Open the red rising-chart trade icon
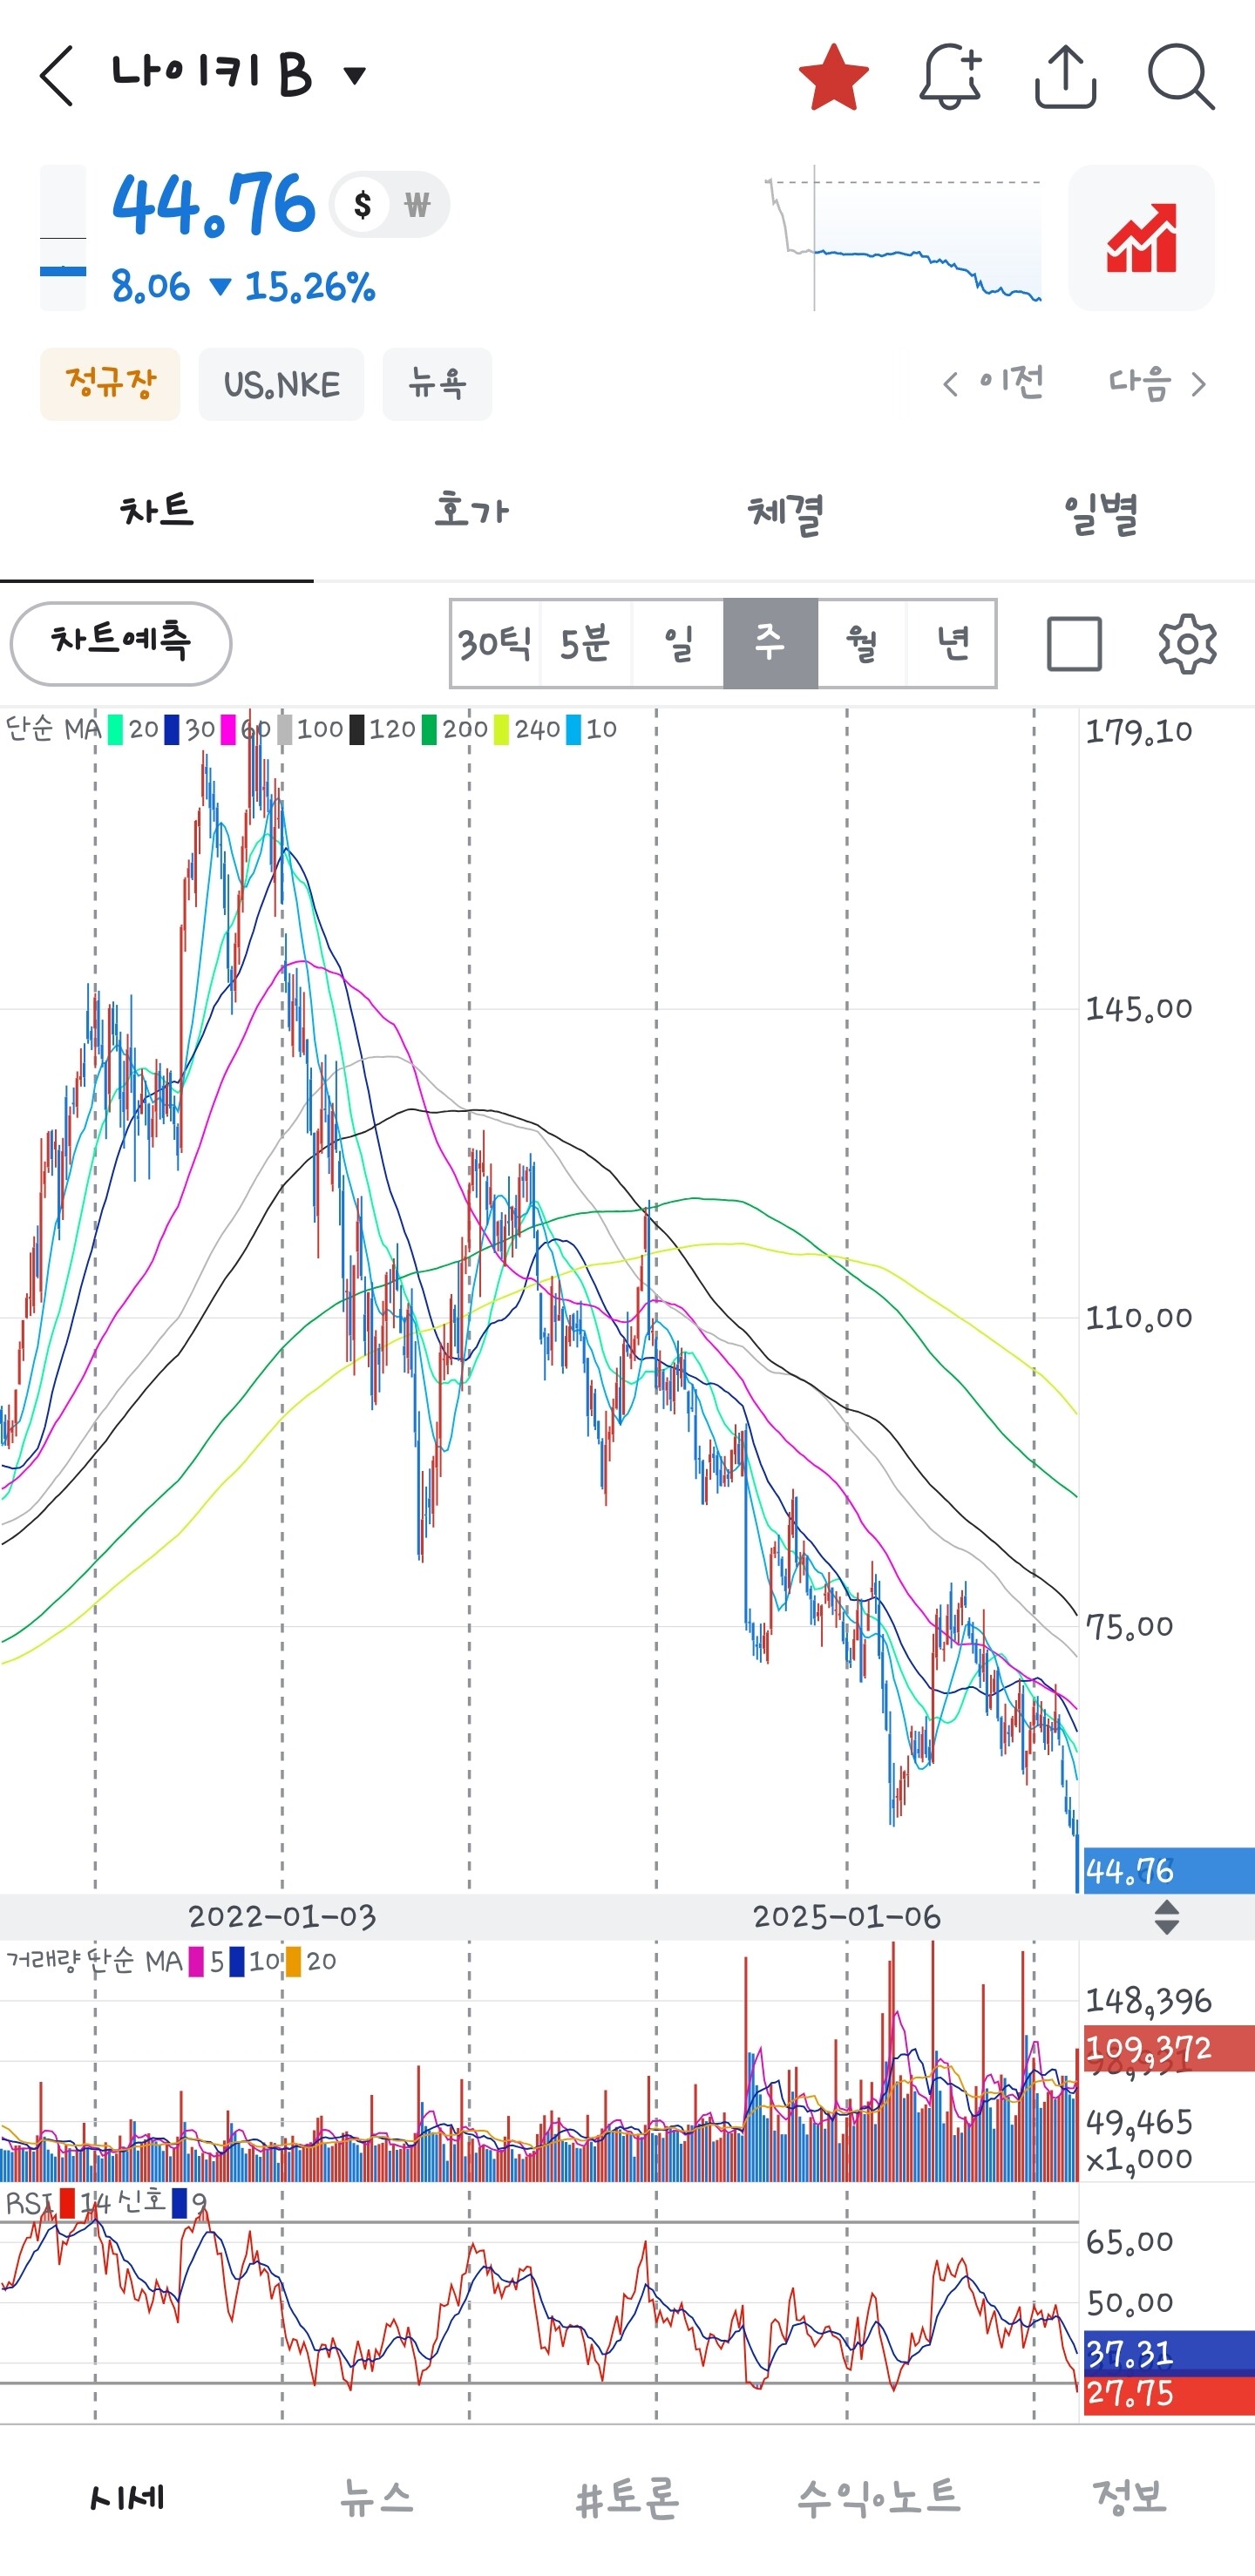Image resolution: width=1255 pixels, height=2576 pixels. [x=1141, y=238]
